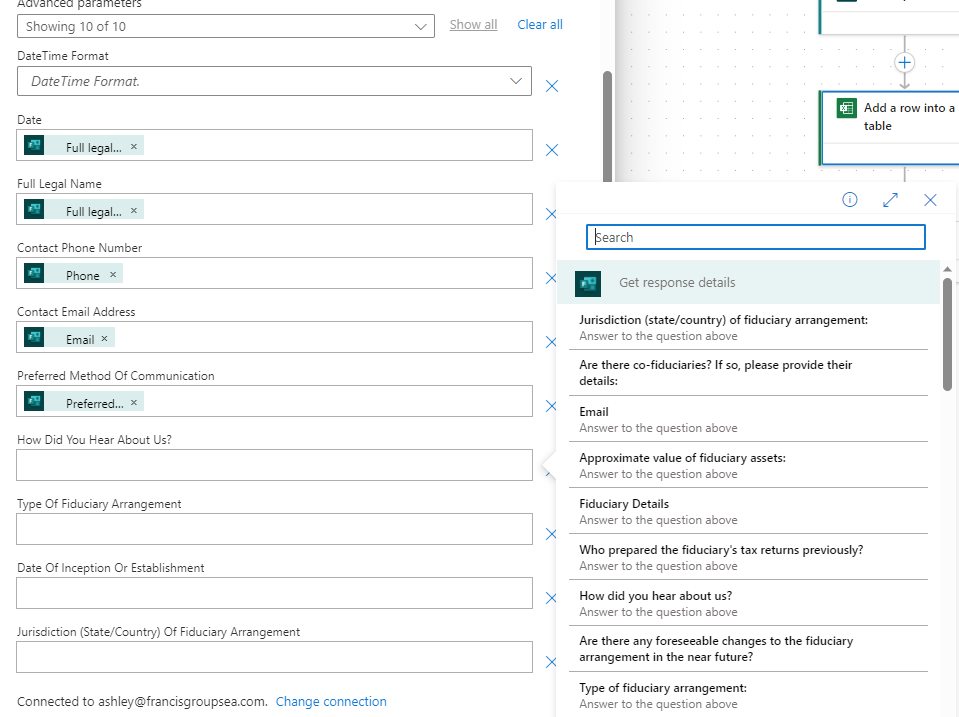This screenshot has height=717, width=959.
Task: Expand the dynamic content panel to full view
Action: (x=890, y=199)
